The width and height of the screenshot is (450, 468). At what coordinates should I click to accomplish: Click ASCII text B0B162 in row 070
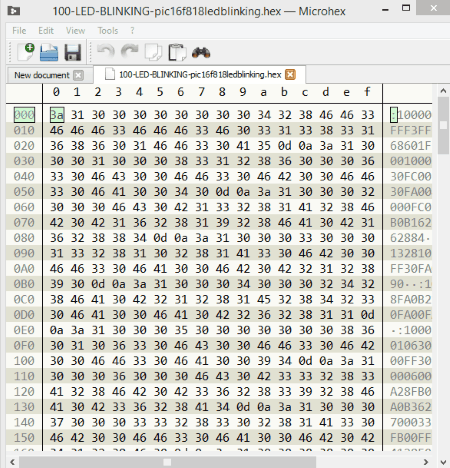point(411,223)
